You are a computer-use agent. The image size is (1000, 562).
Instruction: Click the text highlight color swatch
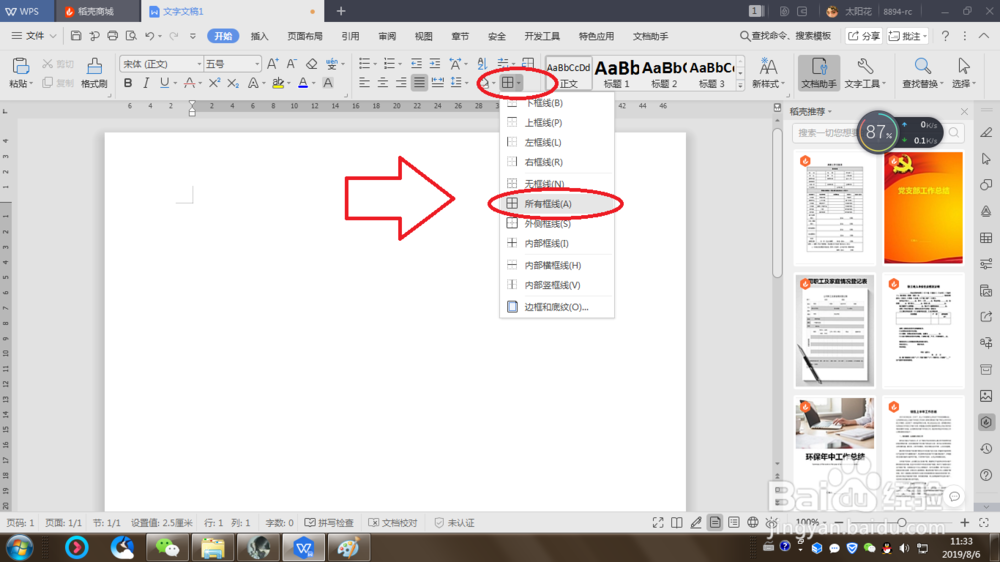click(x=277, y=83)
